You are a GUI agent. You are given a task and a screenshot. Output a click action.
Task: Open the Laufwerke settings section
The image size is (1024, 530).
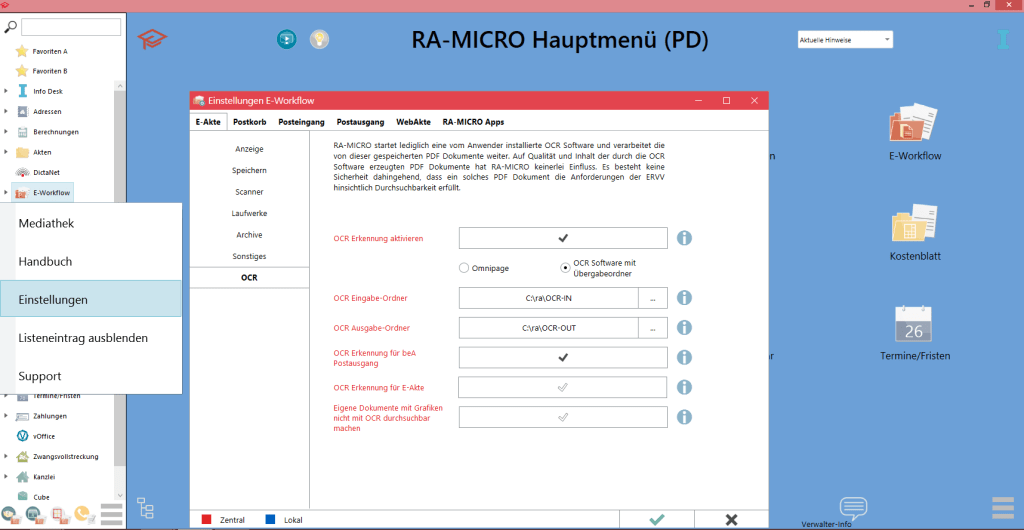249,213
